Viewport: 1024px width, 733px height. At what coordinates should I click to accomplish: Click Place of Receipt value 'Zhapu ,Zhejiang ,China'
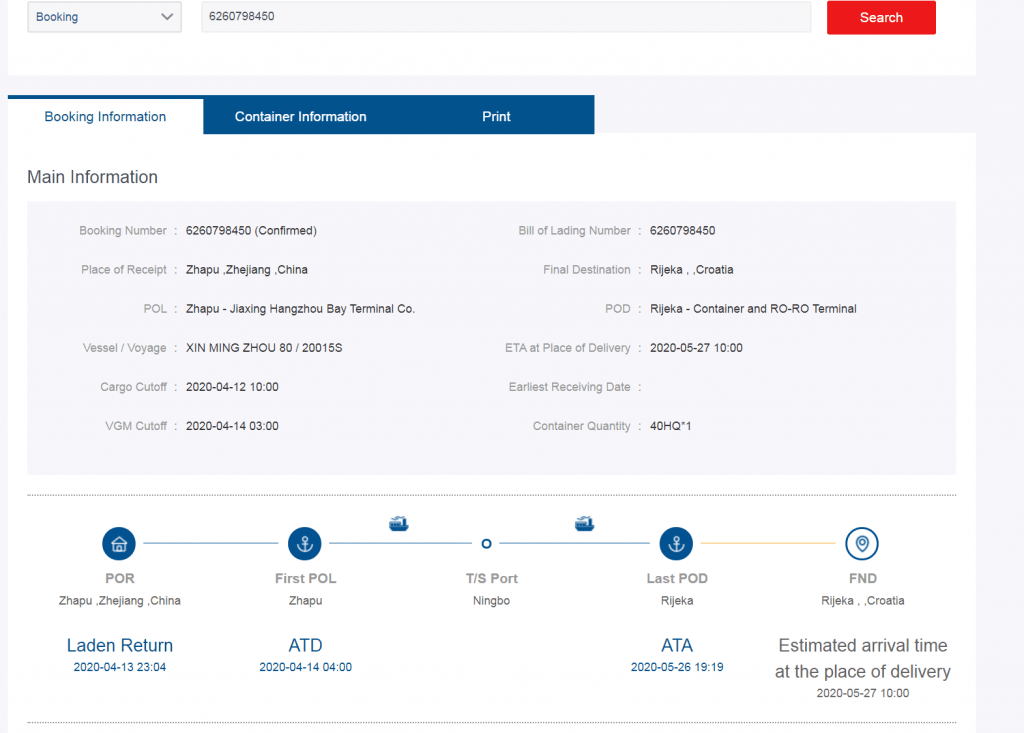pos(247,270)
